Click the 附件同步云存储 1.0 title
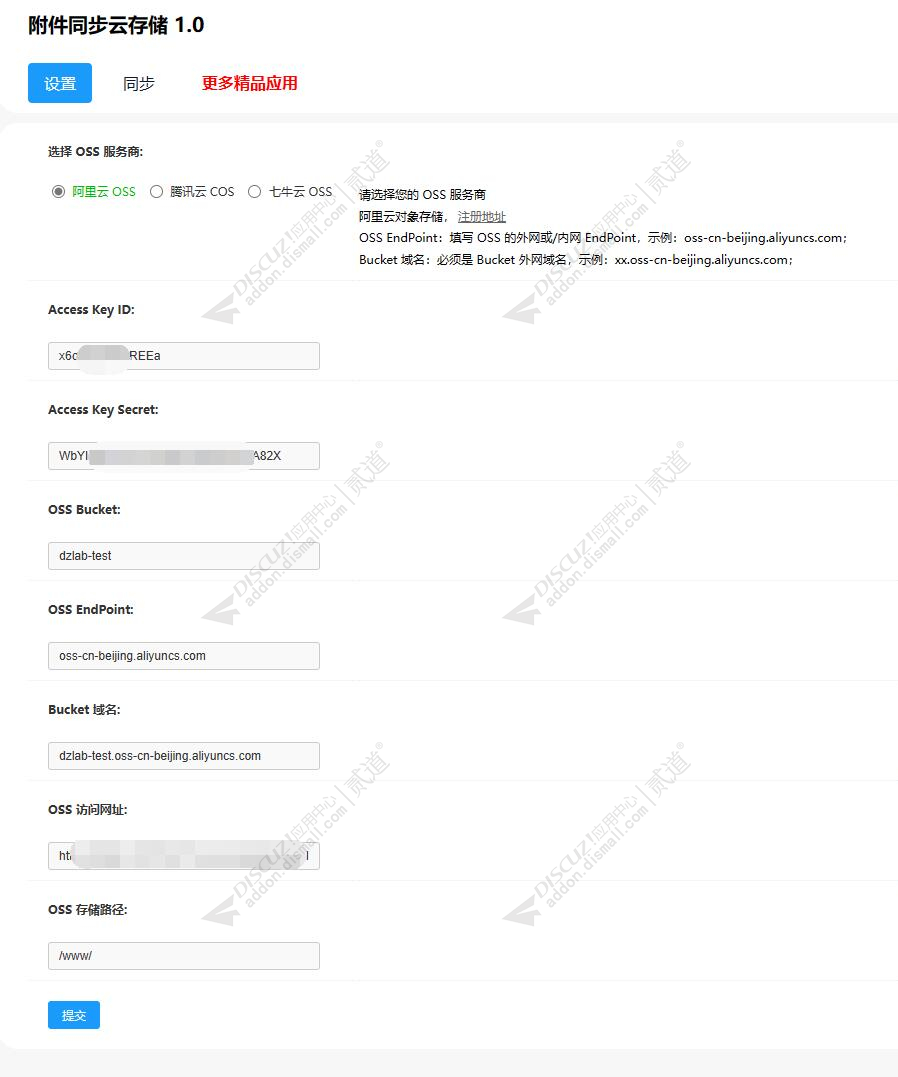This screenshot has height=1077, width=898. (x=116, y=25)
